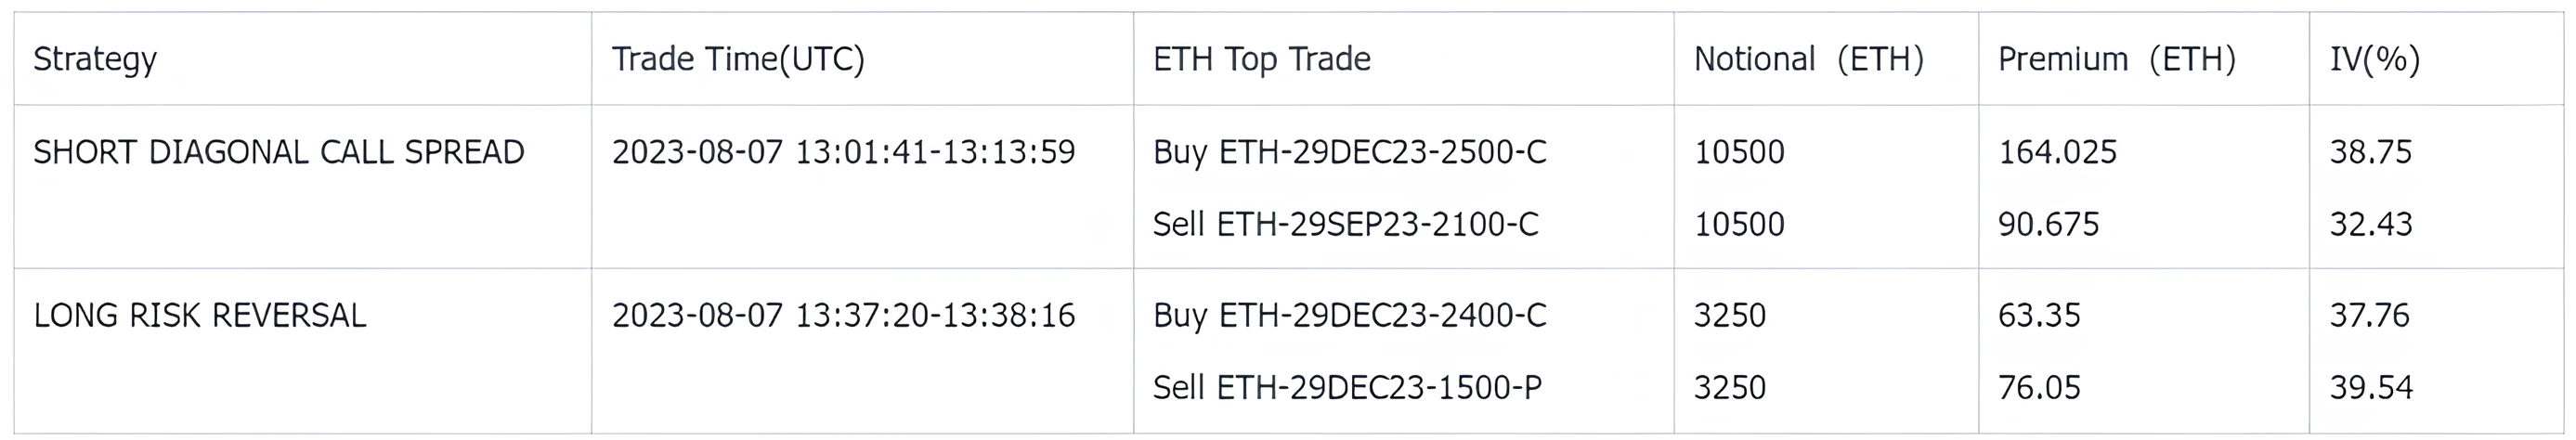2576x440 pixels.
Task: Click the Buy ETH-29DEC23-2400-C trade
Action: pos(1349,316)
